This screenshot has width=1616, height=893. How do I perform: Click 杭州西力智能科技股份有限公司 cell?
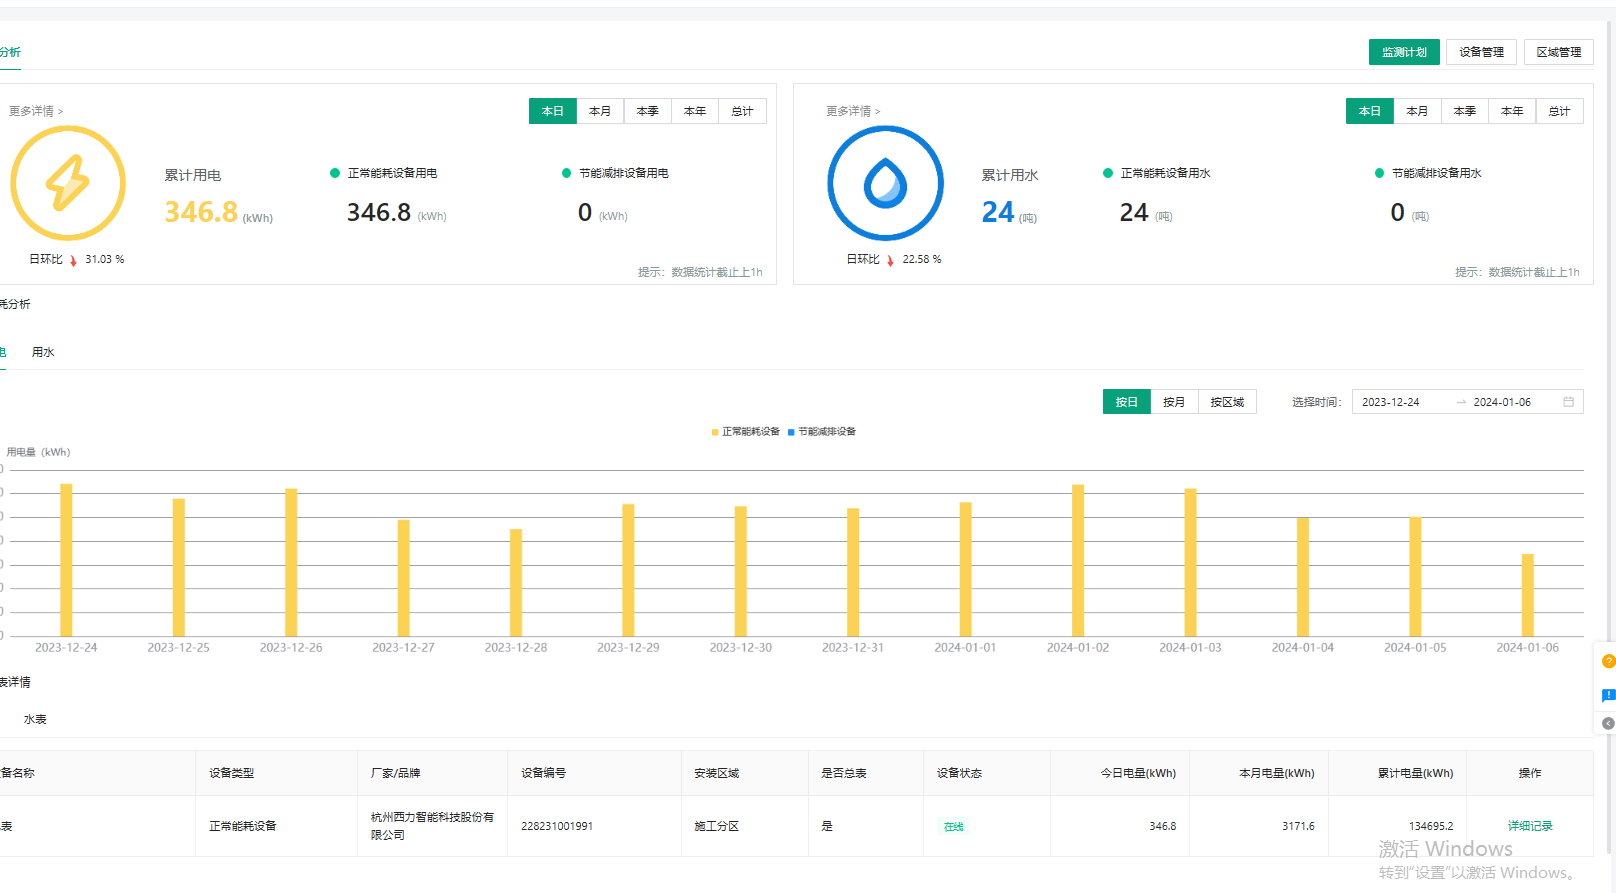(432, 826)
